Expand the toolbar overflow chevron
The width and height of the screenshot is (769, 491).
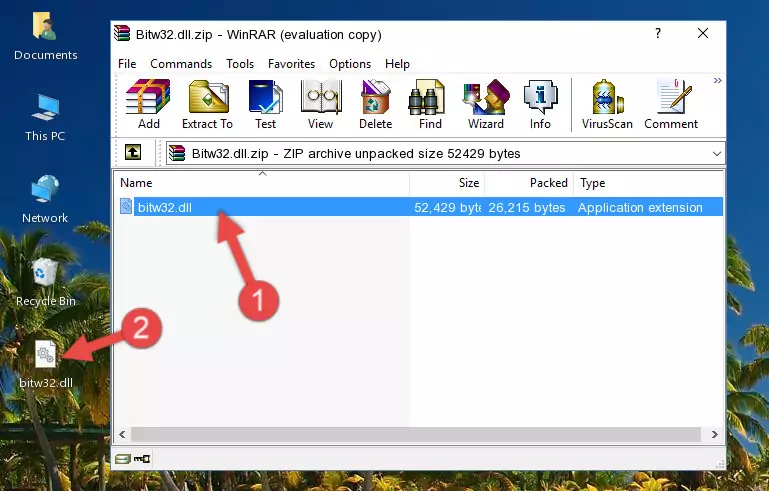coord(718,80)
